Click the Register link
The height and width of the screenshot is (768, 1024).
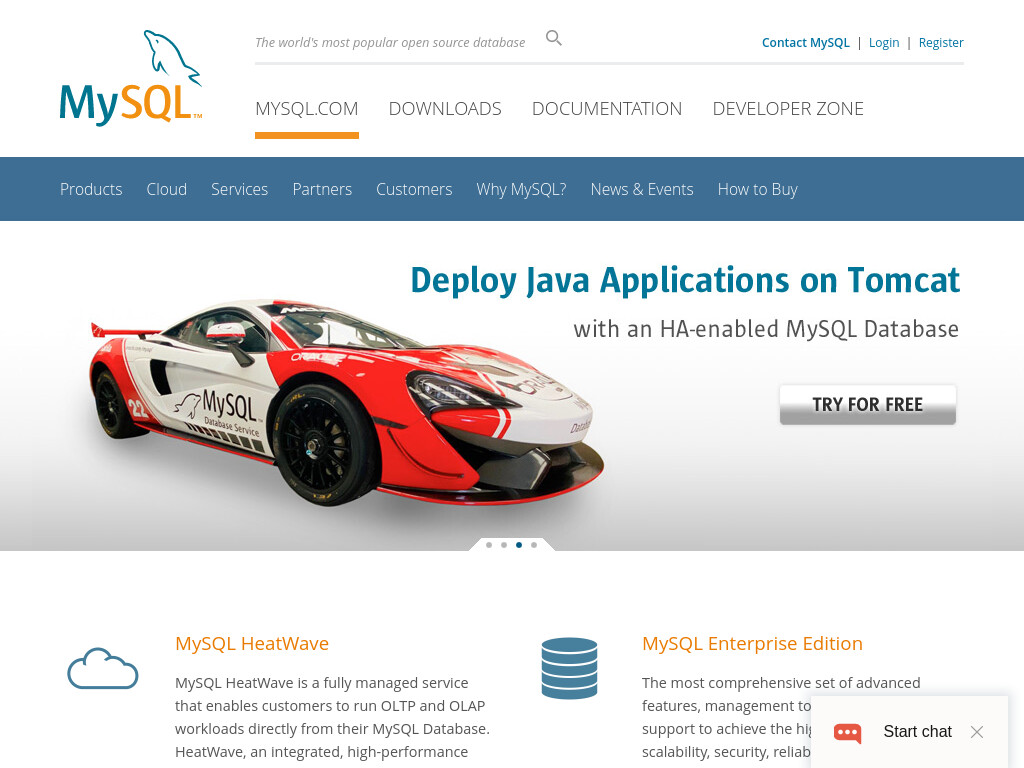coord(940,42)
